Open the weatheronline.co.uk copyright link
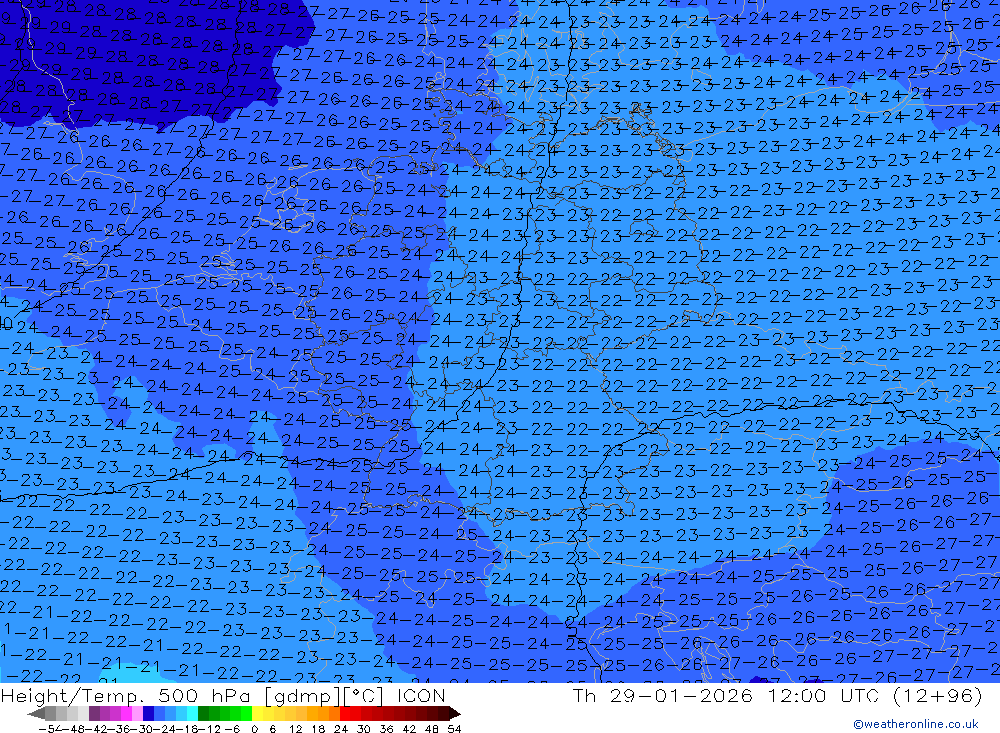 click(x=915, y=724)
